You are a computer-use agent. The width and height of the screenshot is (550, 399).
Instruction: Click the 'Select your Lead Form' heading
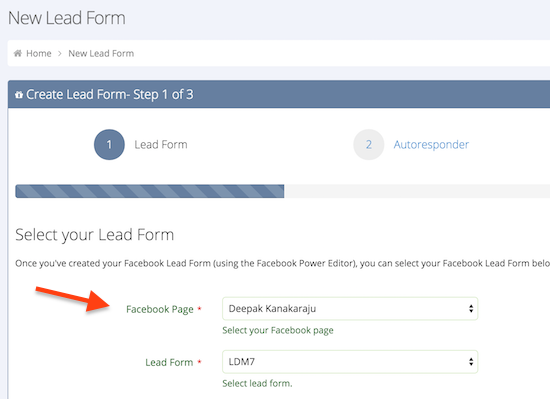pyautogui.click(x=95, y=235)
